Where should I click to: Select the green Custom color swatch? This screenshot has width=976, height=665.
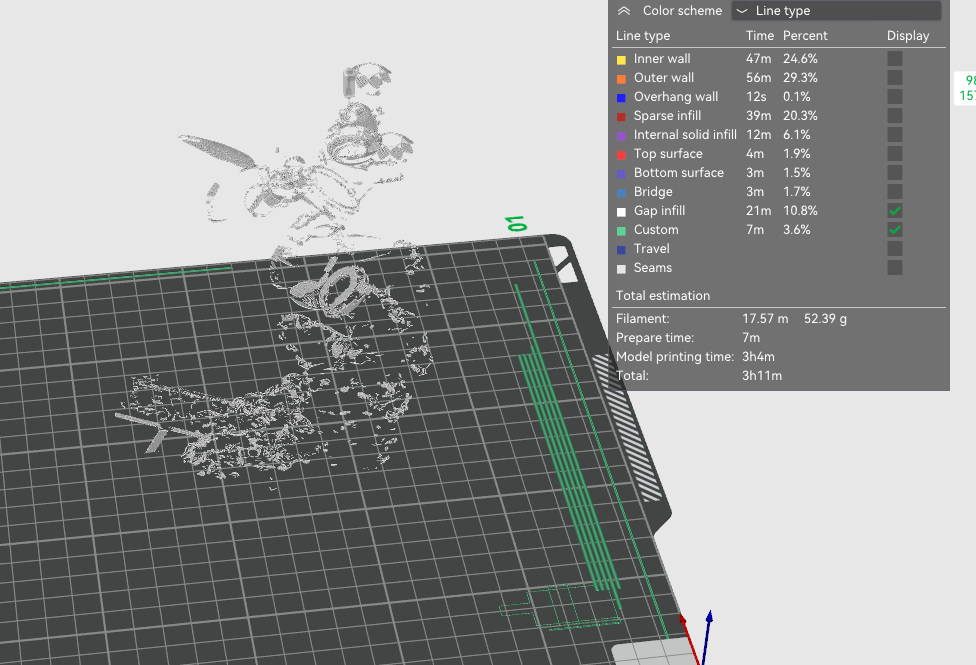click(622, 229)
